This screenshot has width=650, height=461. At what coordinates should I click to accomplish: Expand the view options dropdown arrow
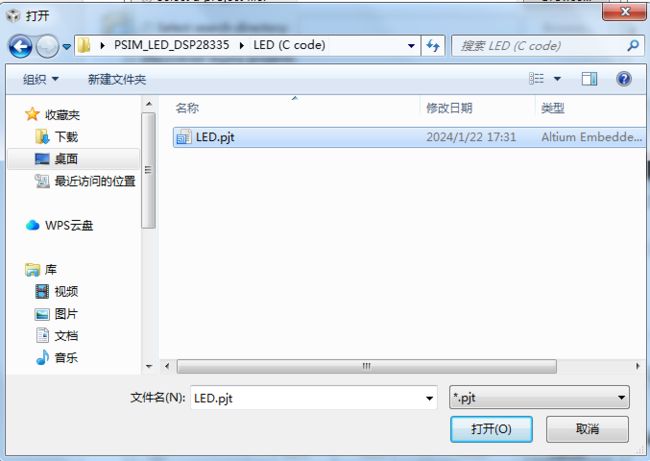coord(558,79)
